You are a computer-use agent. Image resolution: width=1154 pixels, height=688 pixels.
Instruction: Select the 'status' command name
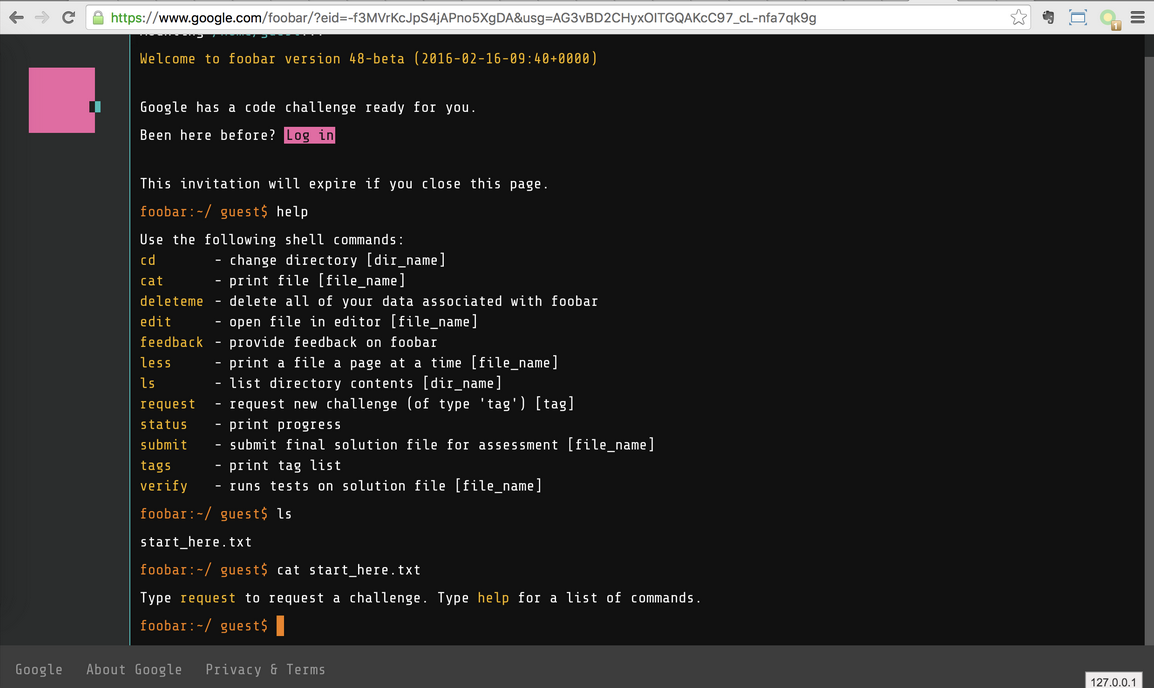(x=163, y=425)
